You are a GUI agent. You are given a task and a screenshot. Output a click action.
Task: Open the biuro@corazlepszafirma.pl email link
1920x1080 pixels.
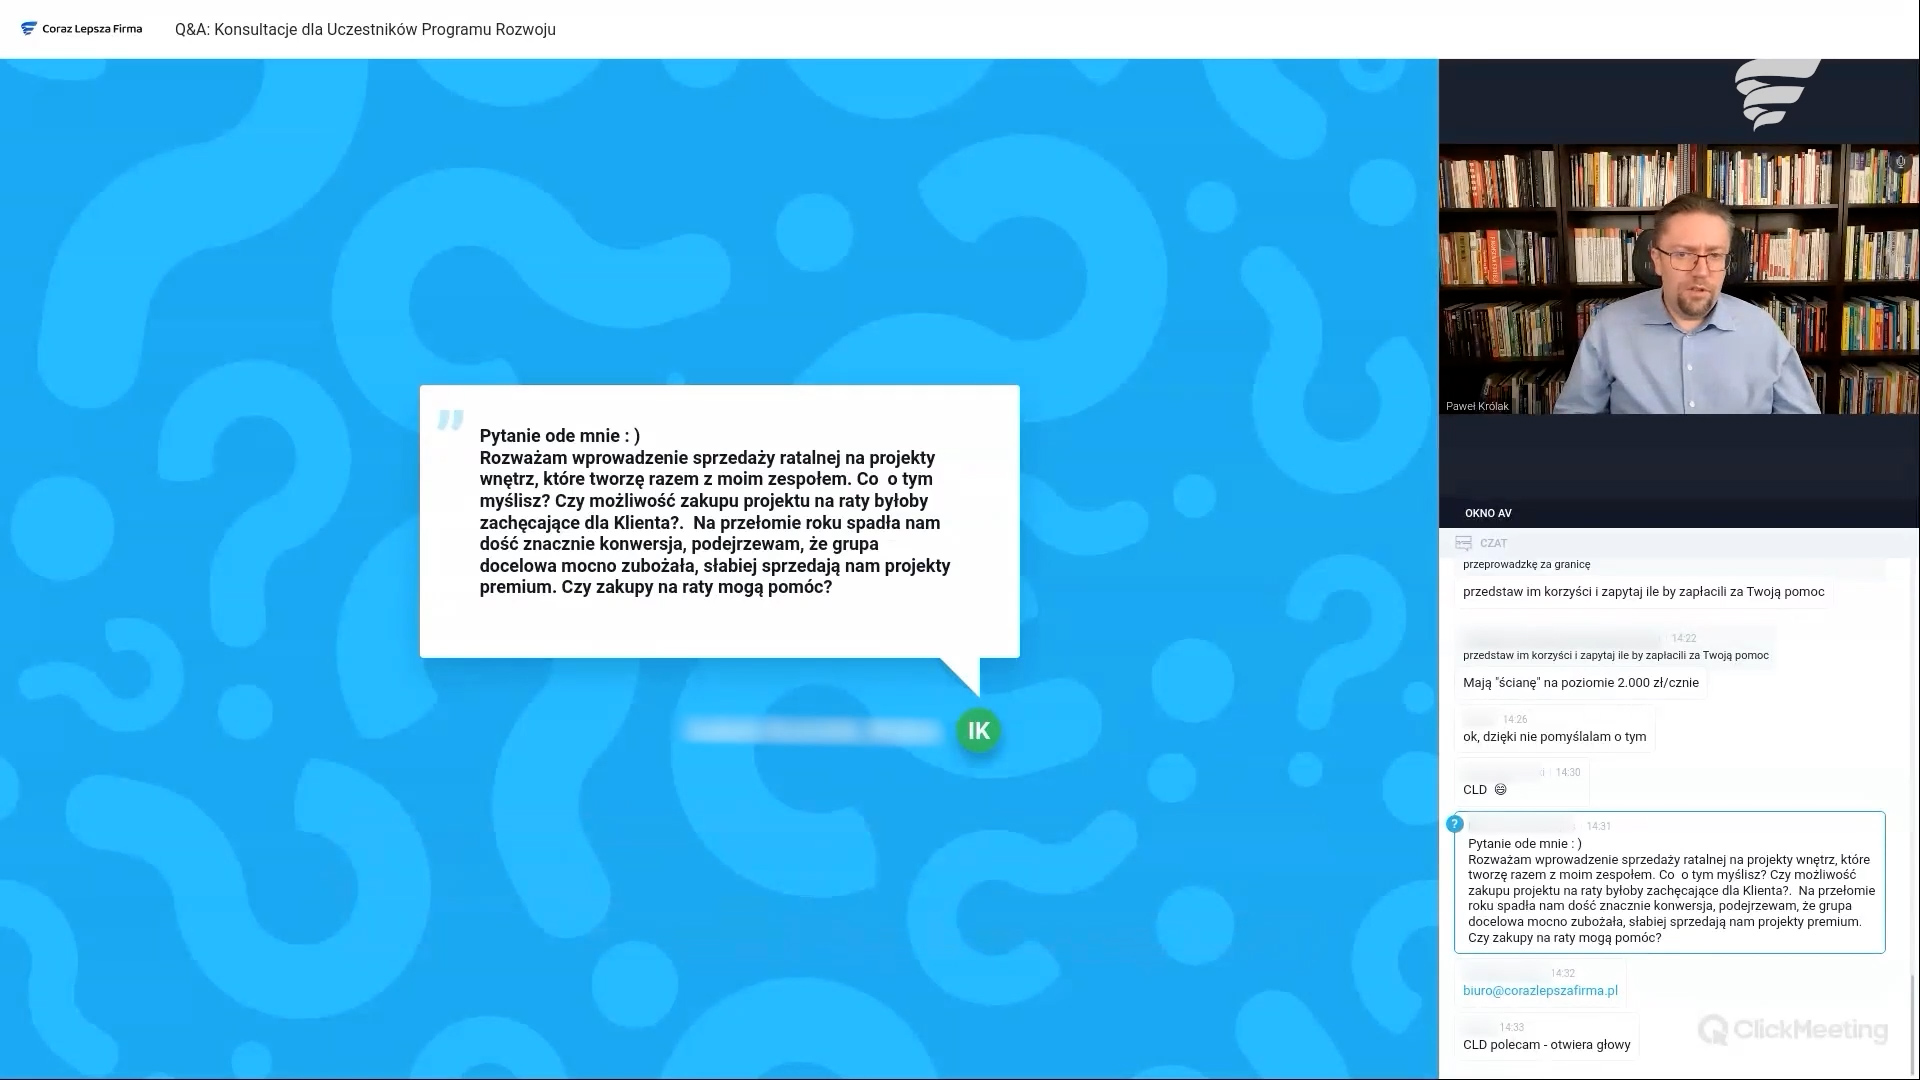point(1540,991)
